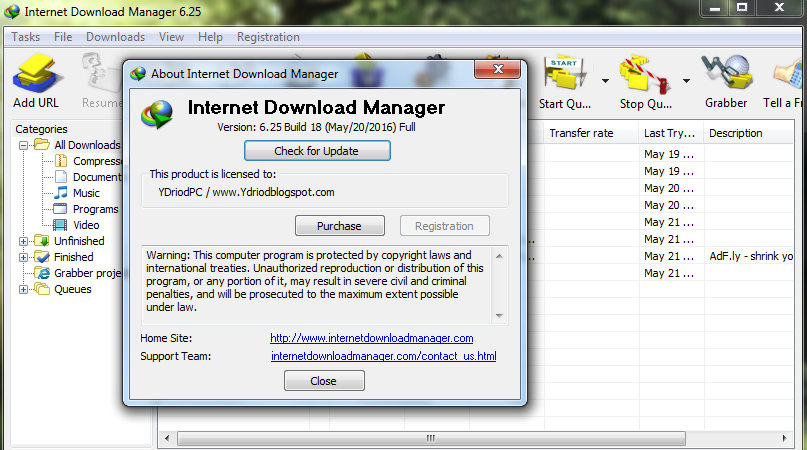The height and width of the screenshot is (450, 807).
Task: Click warning text scroll up arrow
Action: [499, 256]
